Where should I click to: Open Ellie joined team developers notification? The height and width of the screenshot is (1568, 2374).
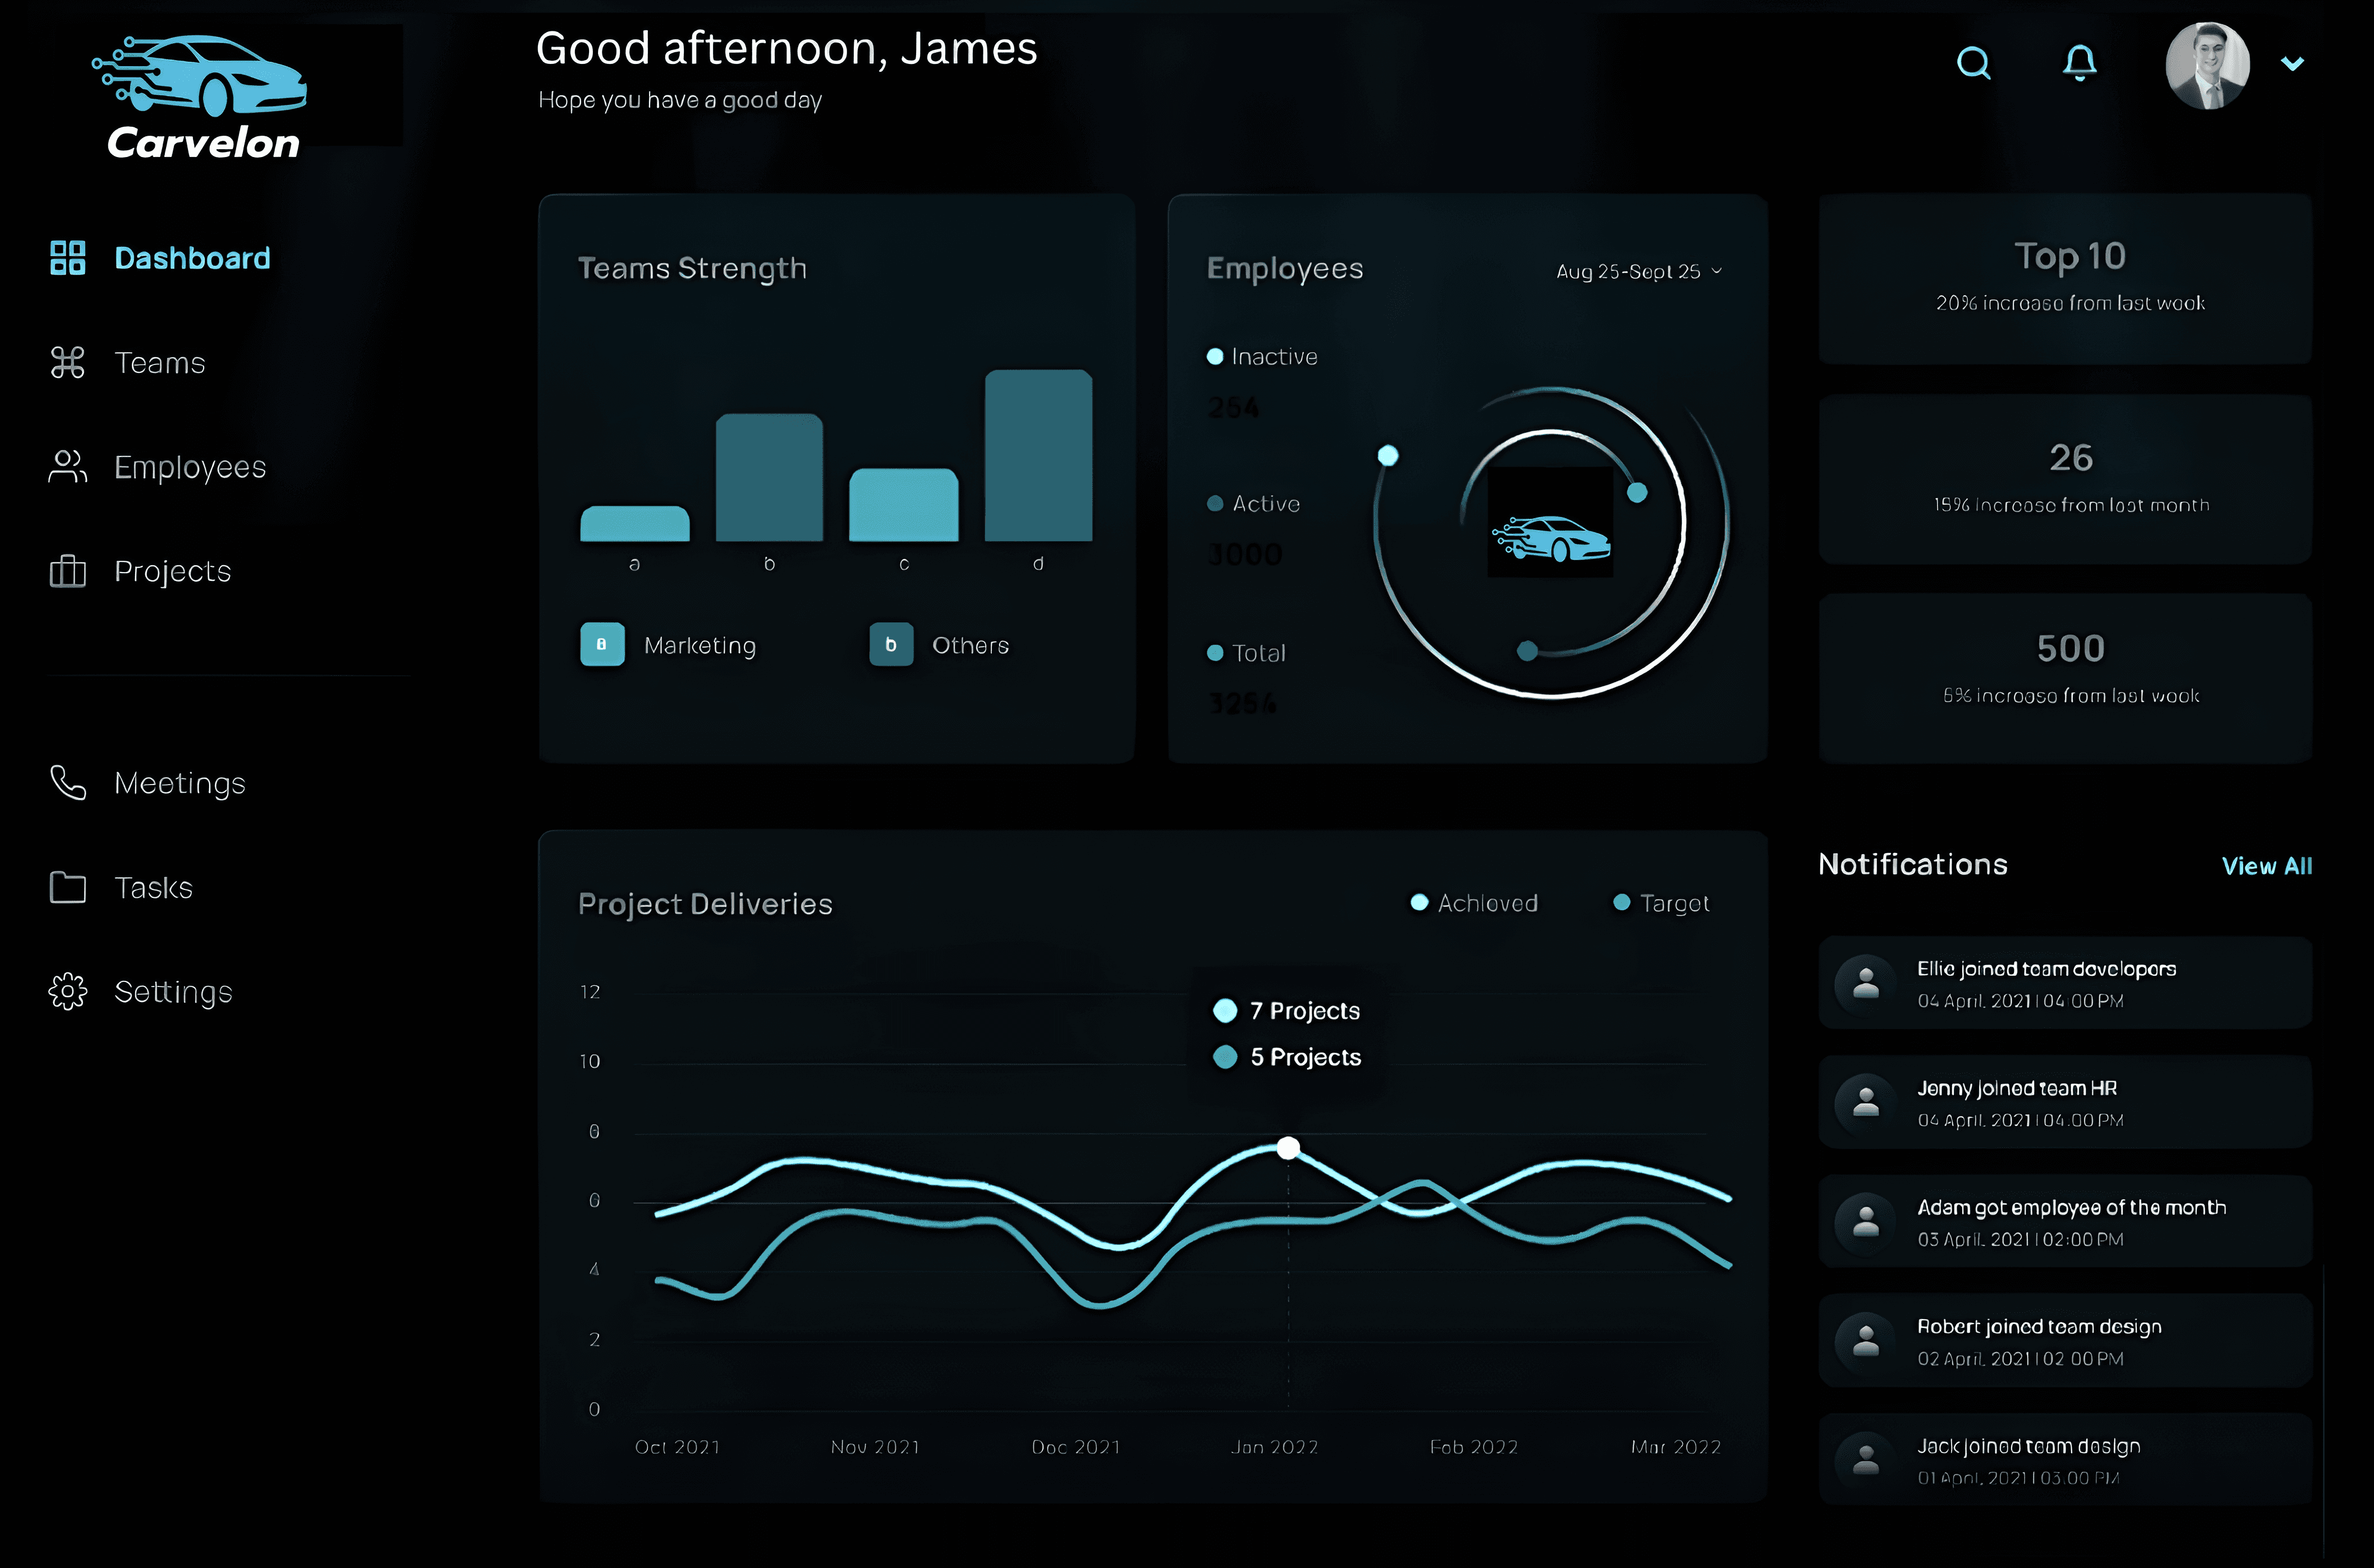[x=2064, y=983]
